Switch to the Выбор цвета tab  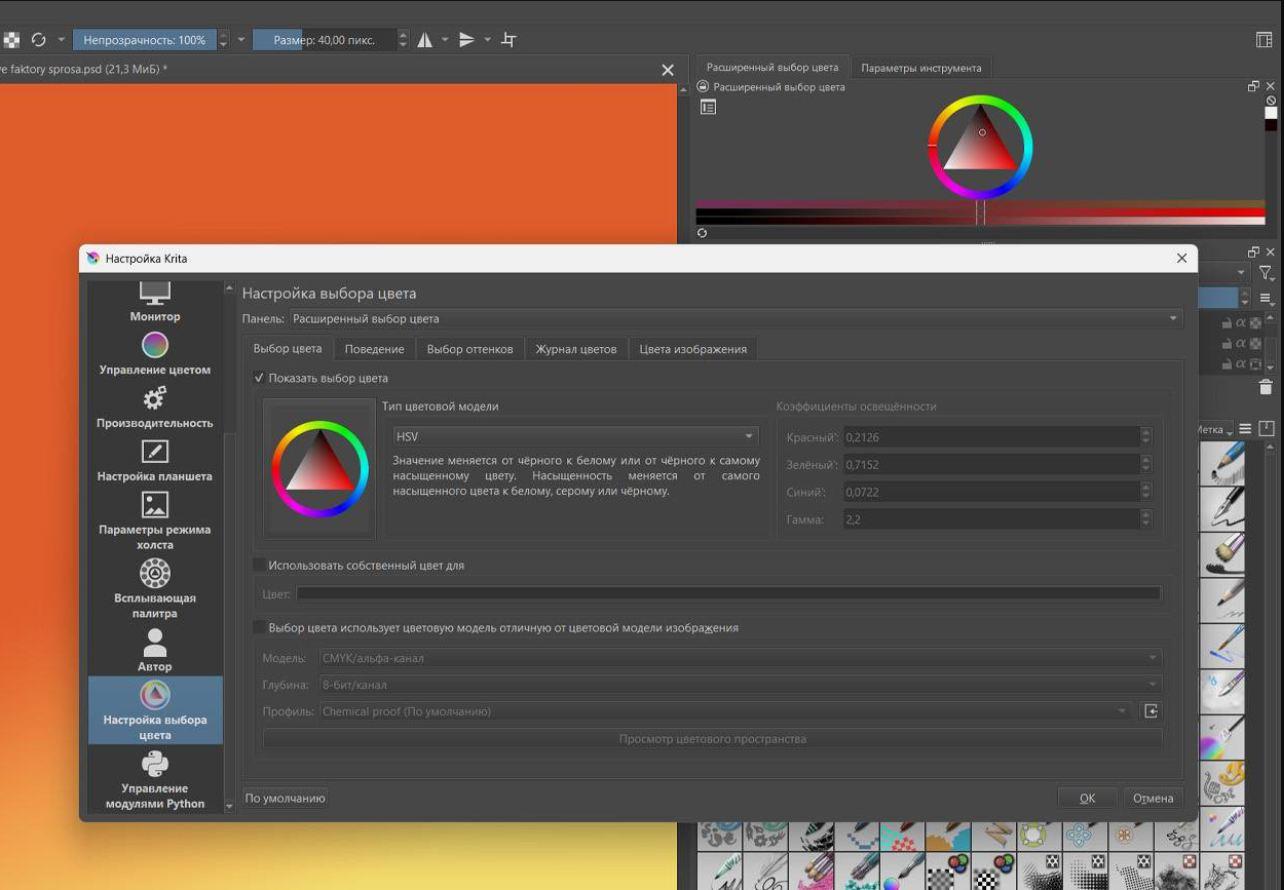pyautogui.click(x=287, y=348)
